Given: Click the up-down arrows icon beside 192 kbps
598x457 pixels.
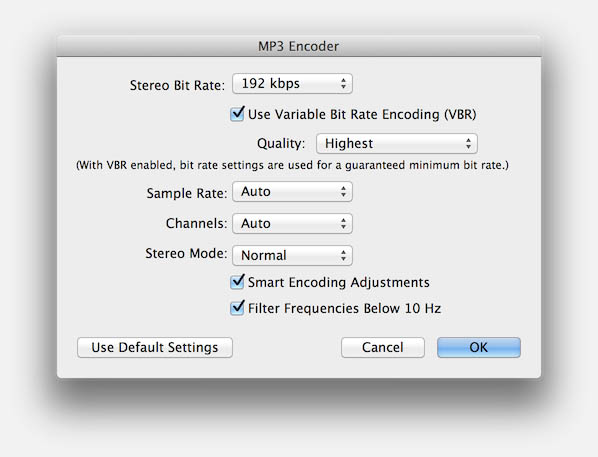Looking at the screenshot, I should (343, 84).
